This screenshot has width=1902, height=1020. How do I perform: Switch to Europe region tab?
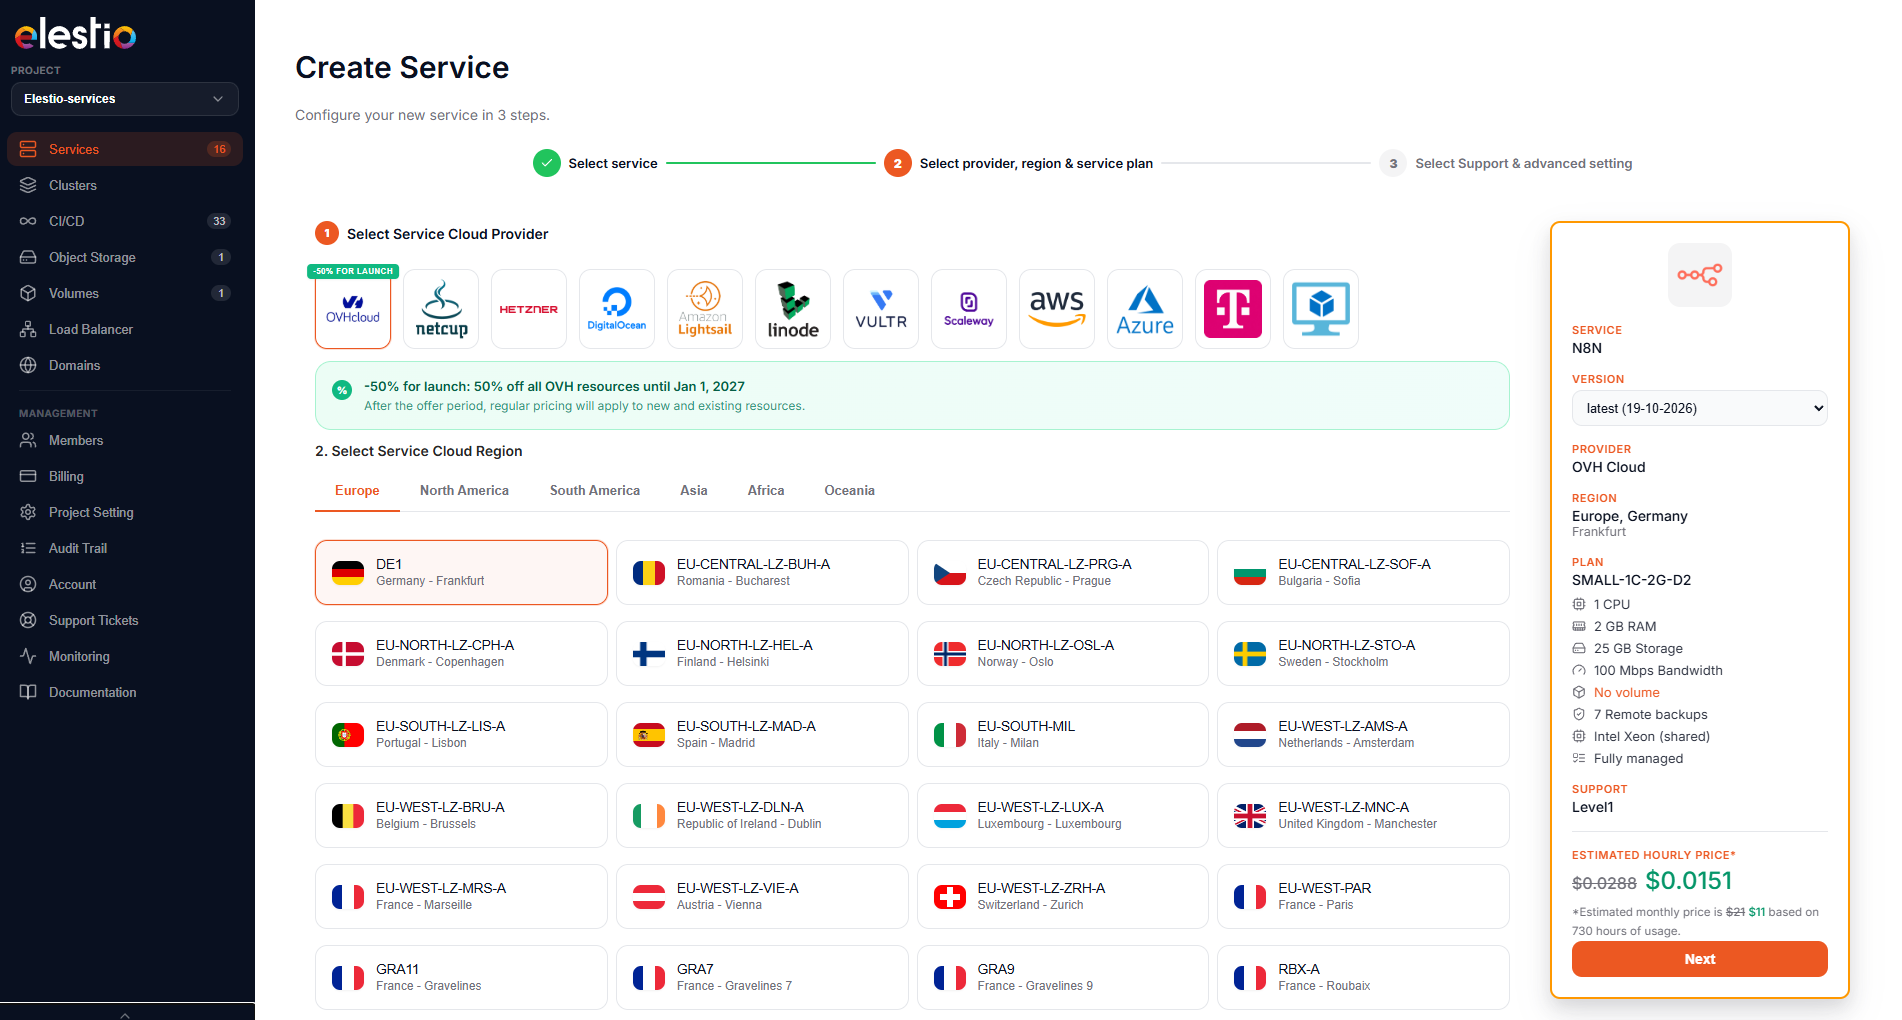point(357,491)
